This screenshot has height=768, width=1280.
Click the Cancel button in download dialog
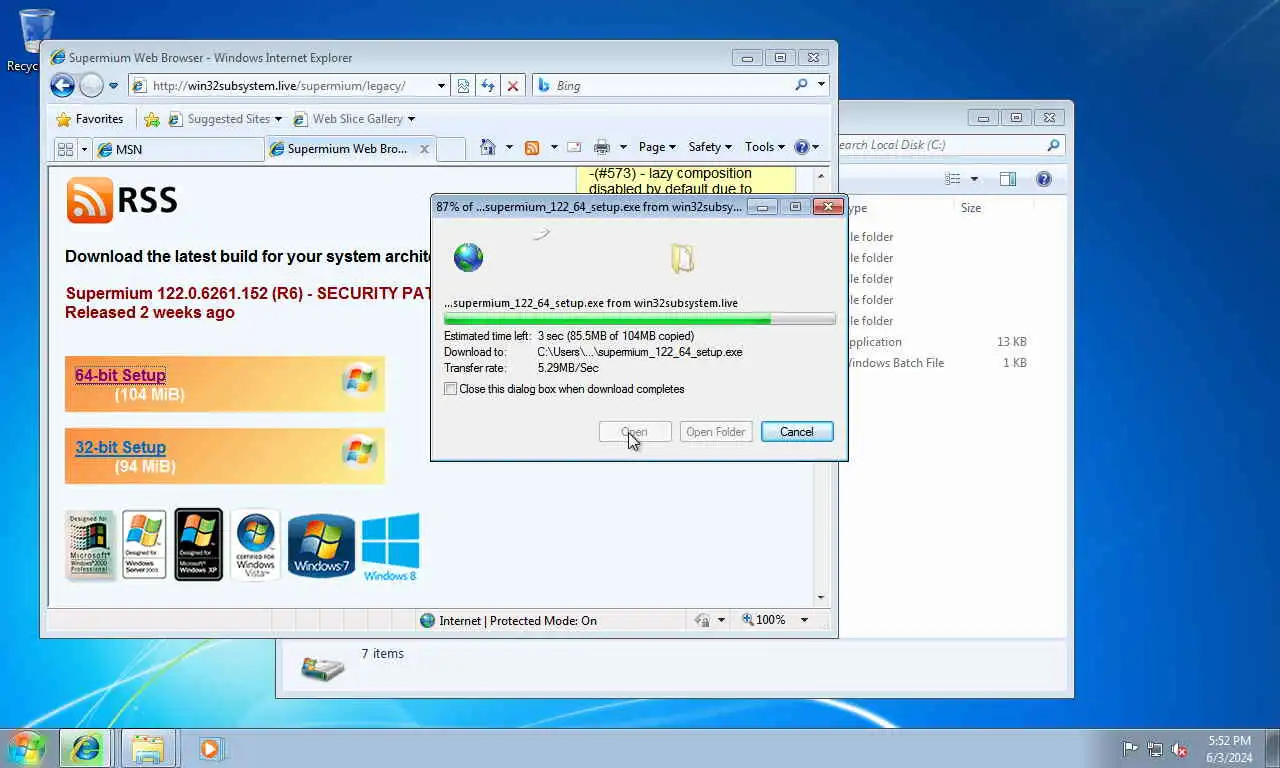[797, 432]
